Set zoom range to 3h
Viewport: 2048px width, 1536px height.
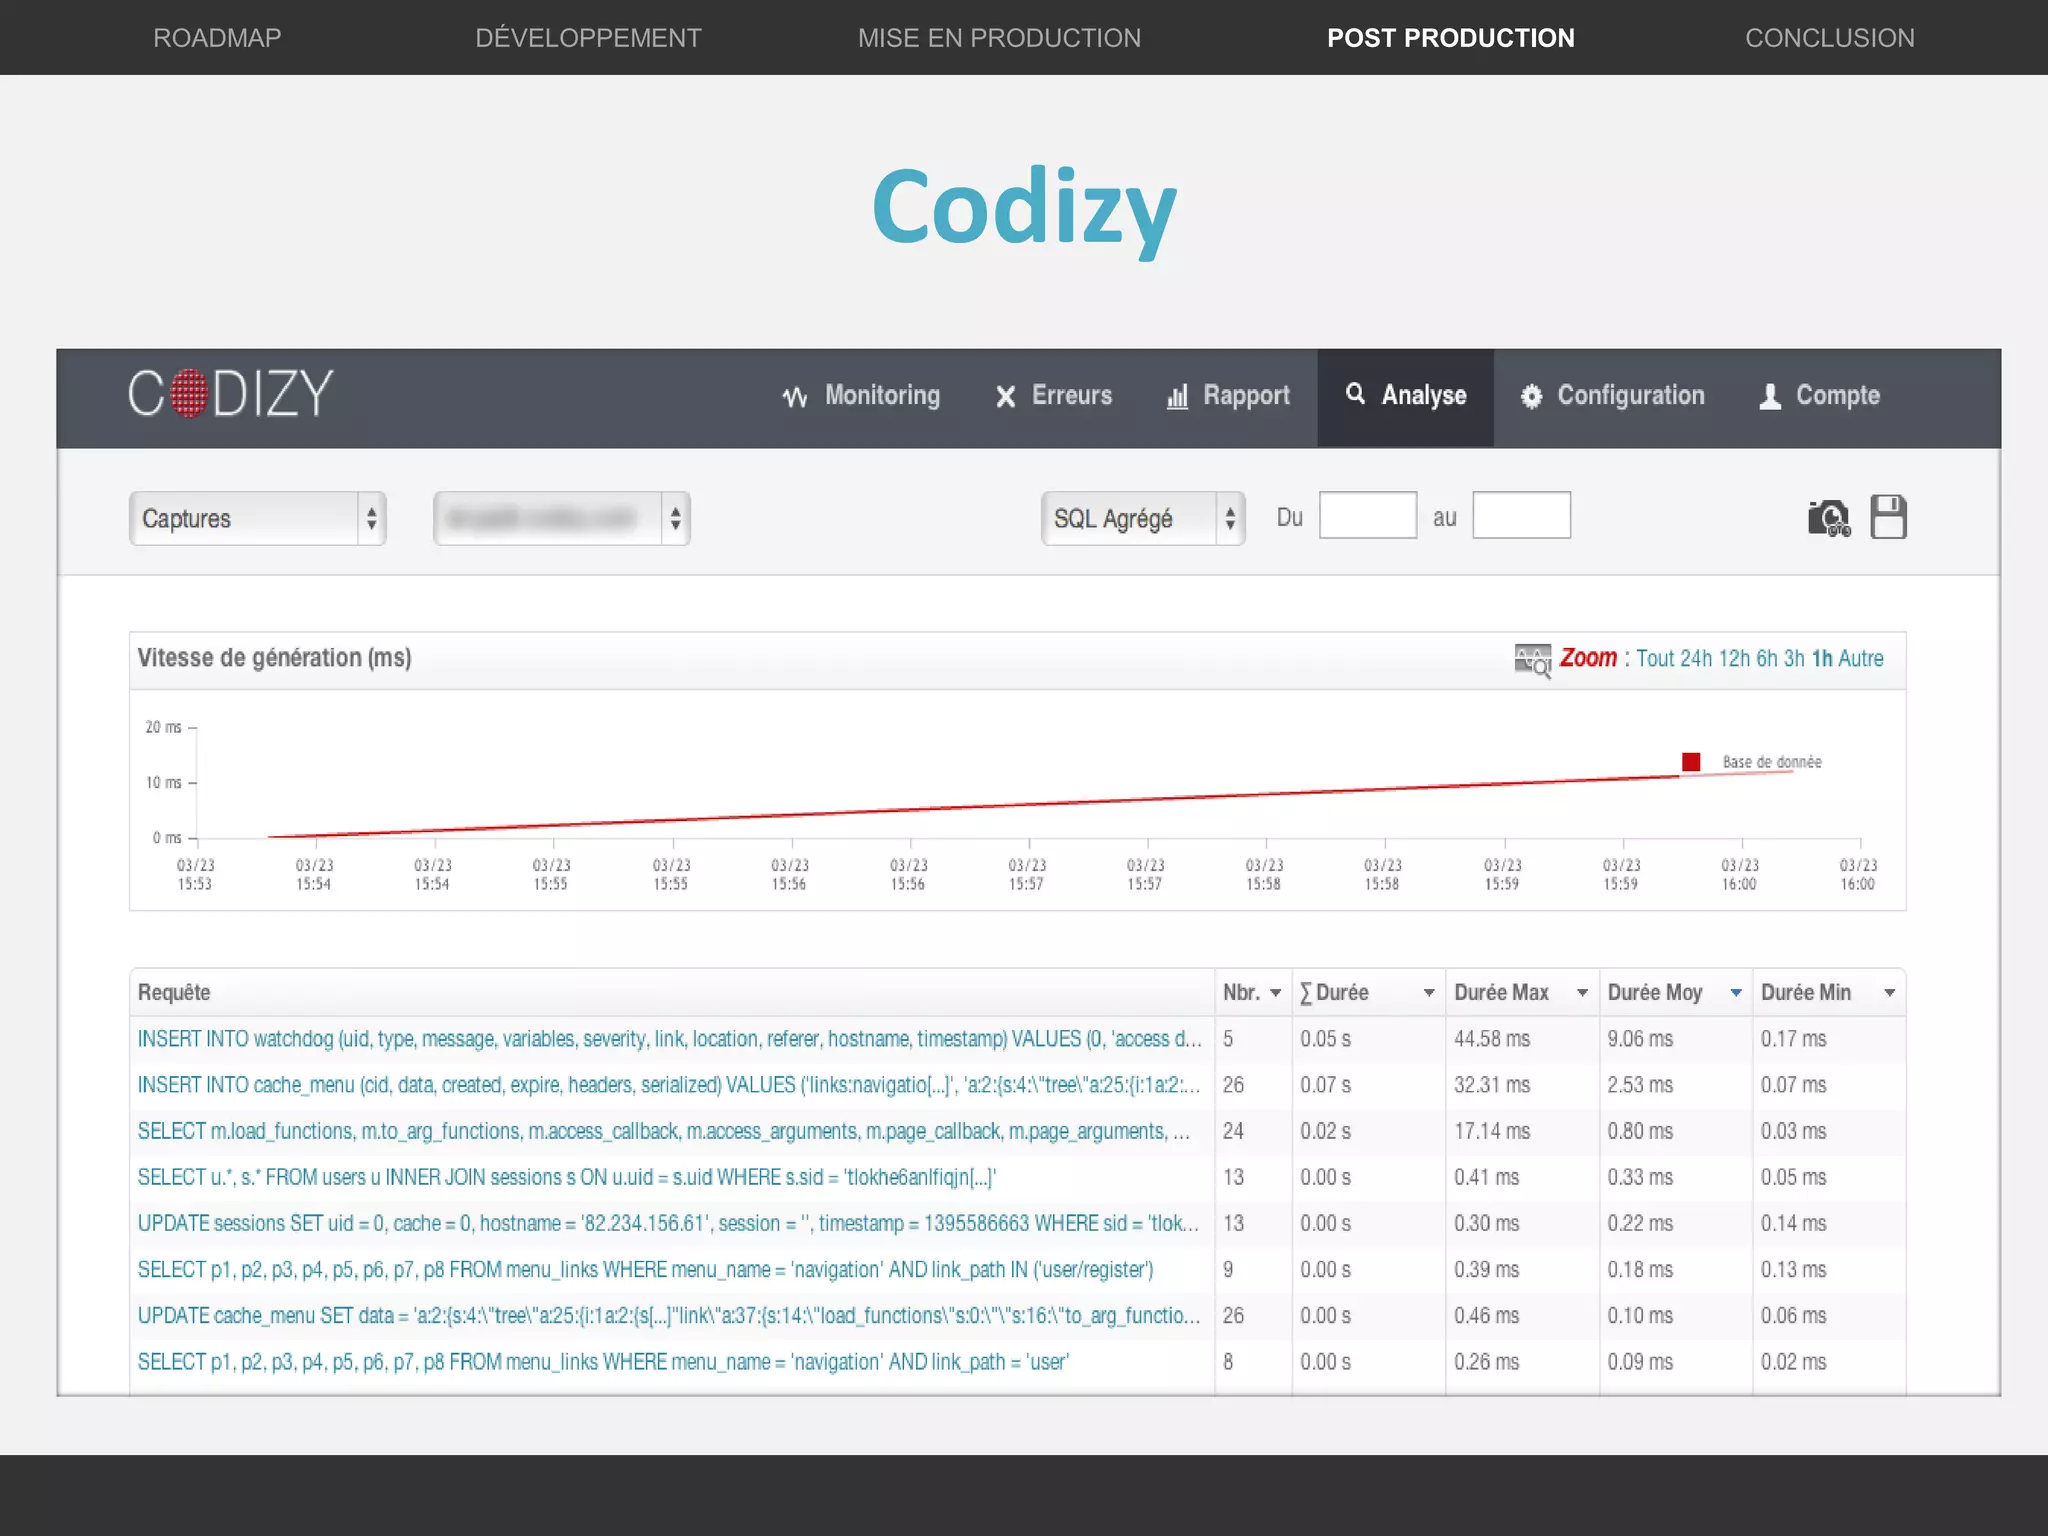1795,658
